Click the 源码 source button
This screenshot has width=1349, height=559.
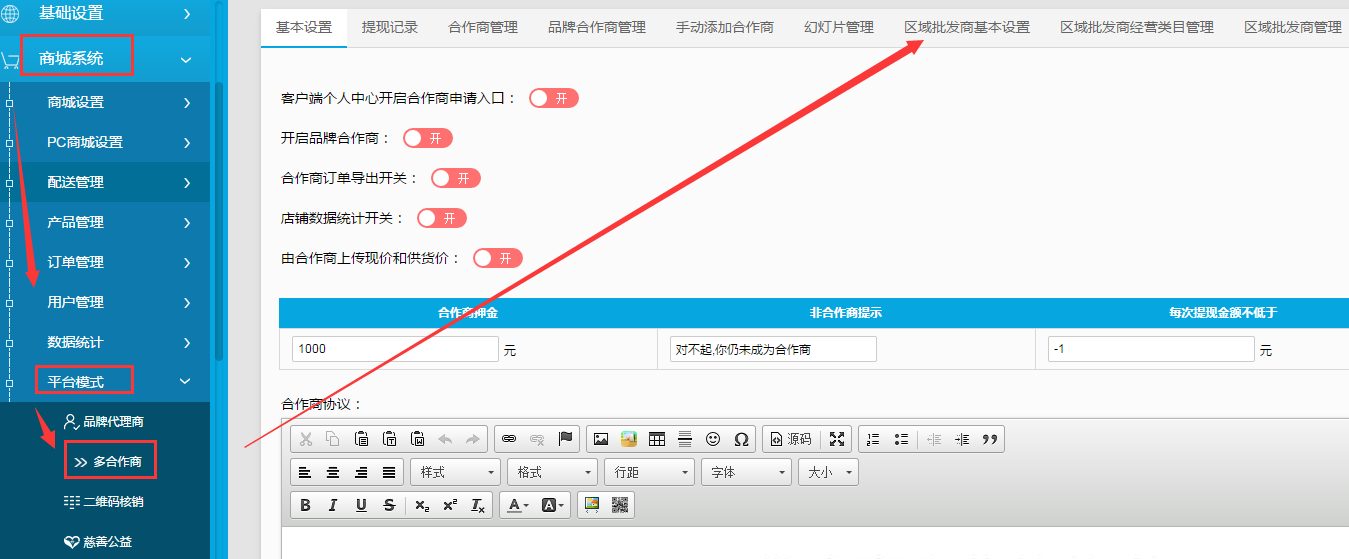tap(790, 439)
